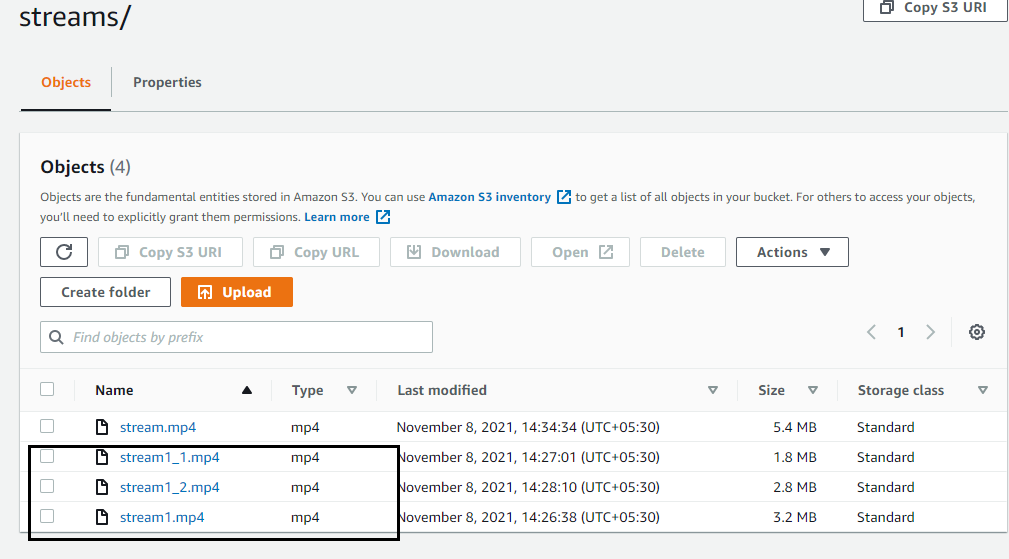Check the stream.mp4 row checkbox
Screen dimensions: 1009x559
pyautogui.click(x=47, y=426)
